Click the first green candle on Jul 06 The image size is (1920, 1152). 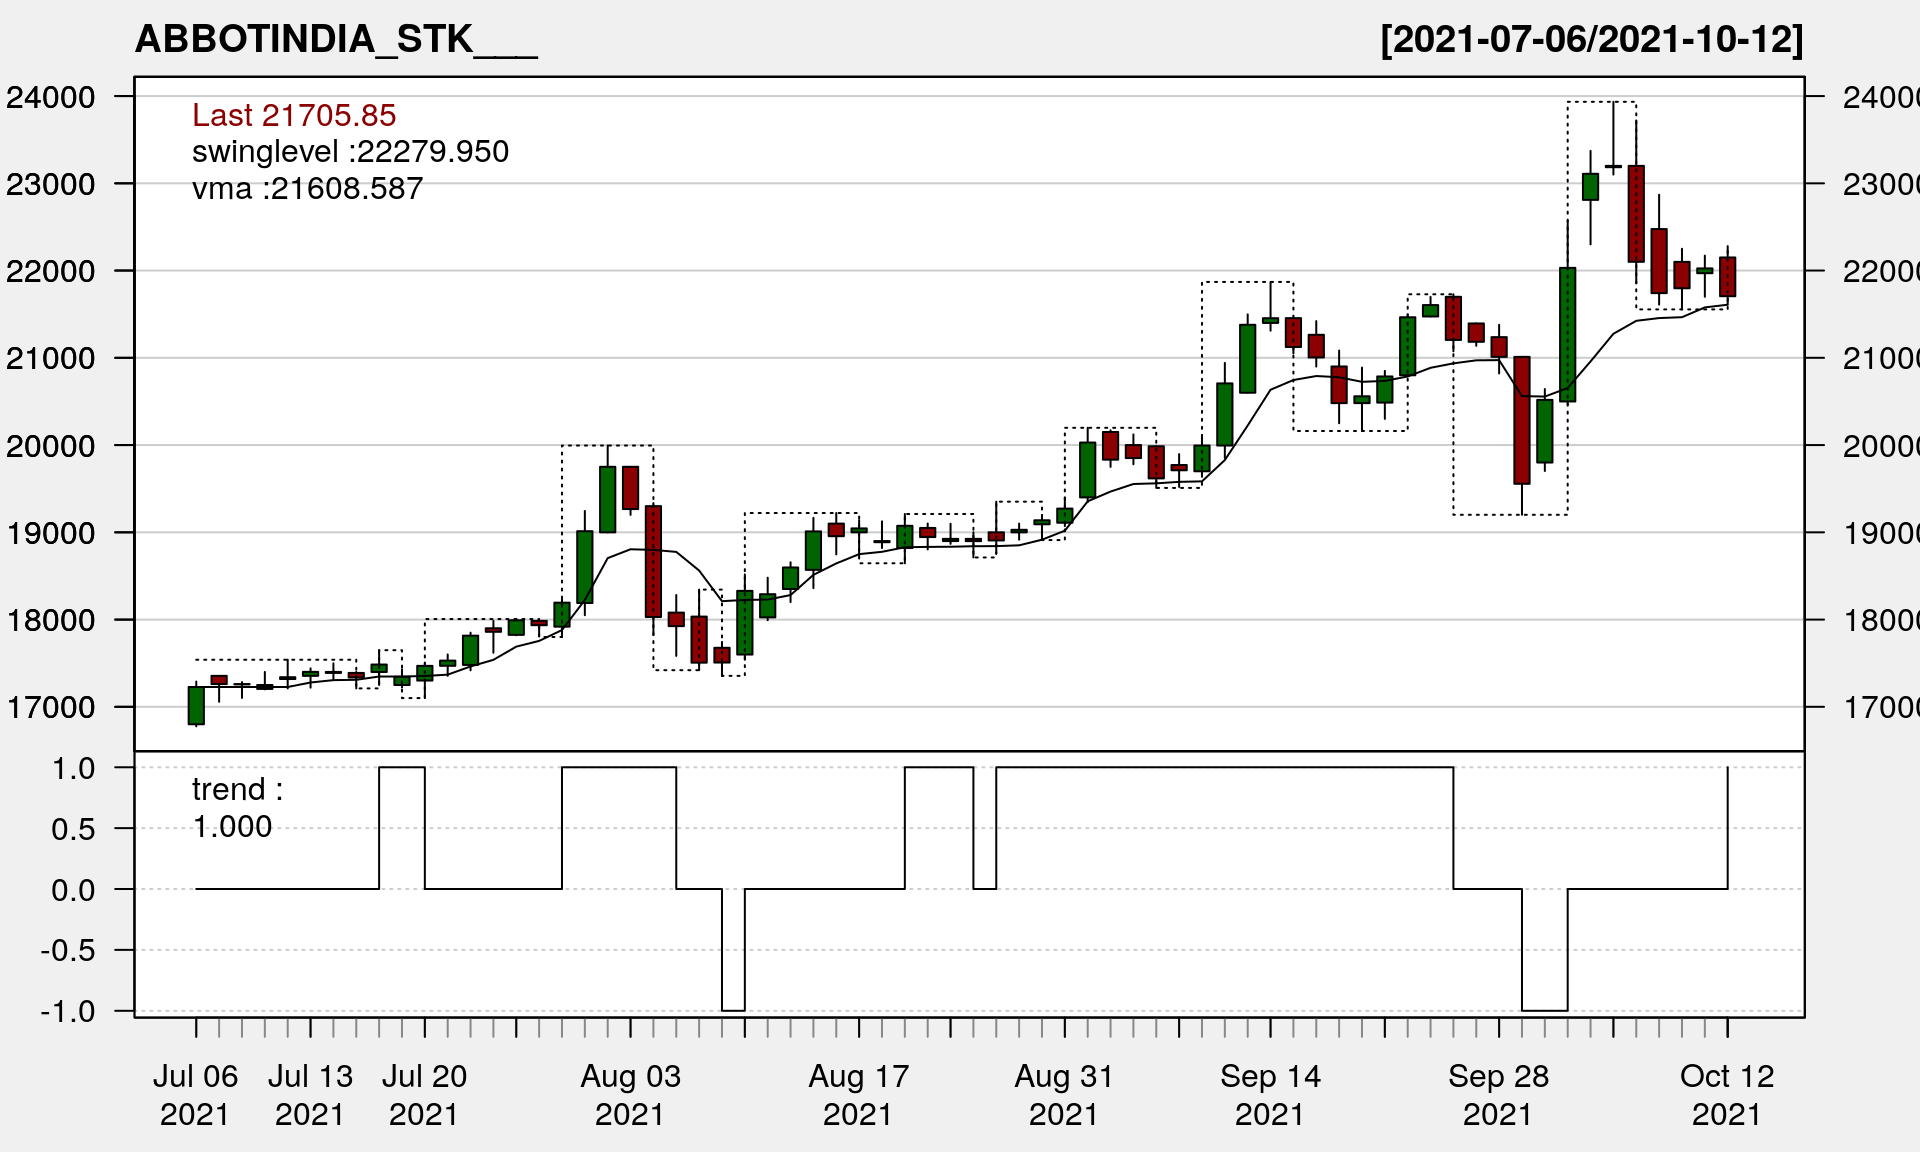tap(196, 705)
